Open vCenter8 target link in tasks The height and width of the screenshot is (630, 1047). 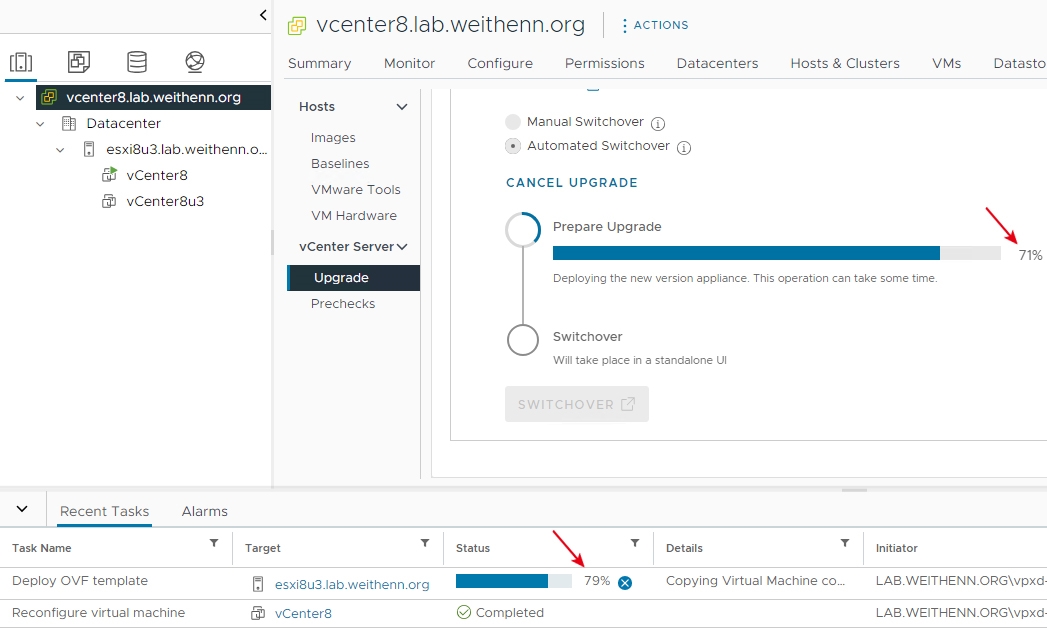(303, 613)
